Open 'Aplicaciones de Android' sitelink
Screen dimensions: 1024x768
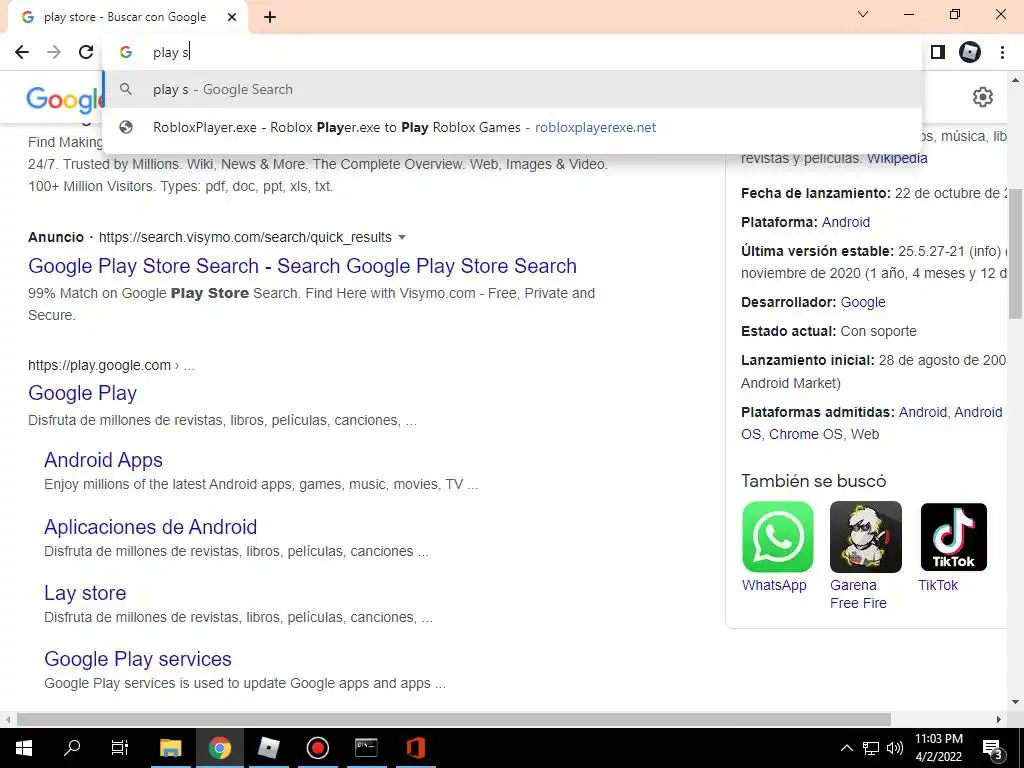(150, 526)
